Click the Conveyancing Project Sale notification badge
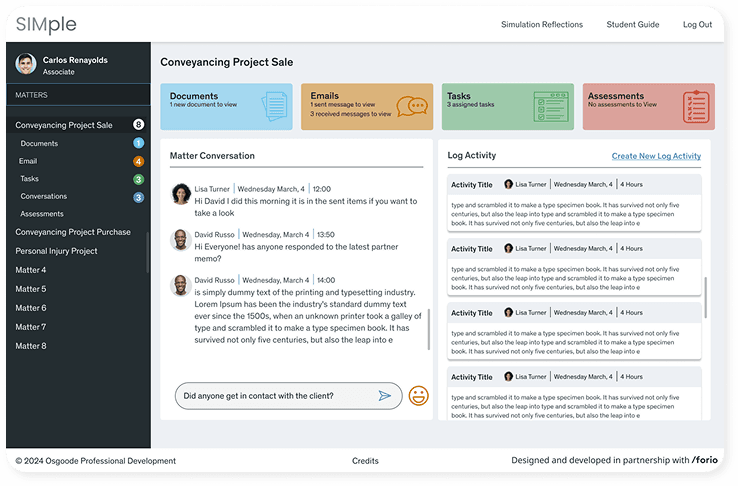 coord(138,125)
